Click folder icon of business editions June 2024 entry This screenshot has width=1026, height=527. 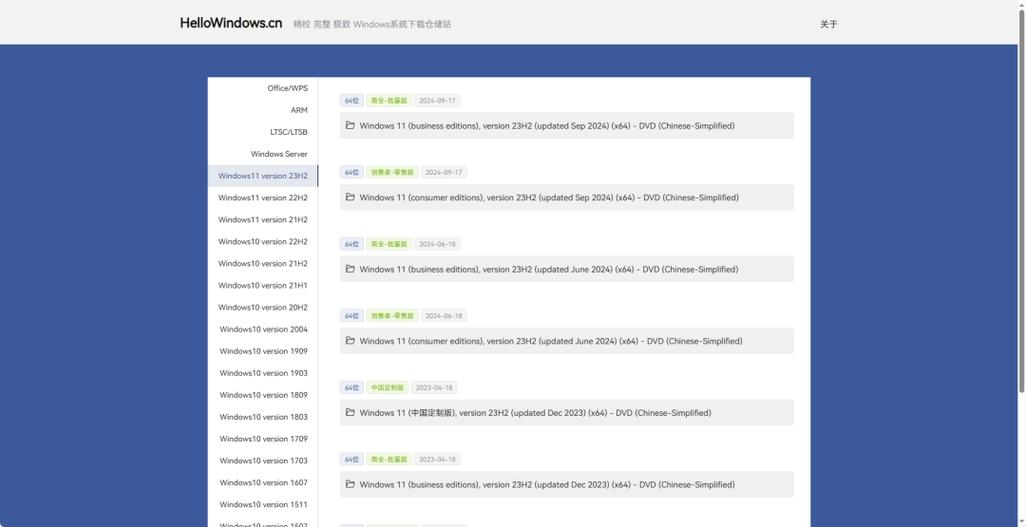click(x=350, y=269)
